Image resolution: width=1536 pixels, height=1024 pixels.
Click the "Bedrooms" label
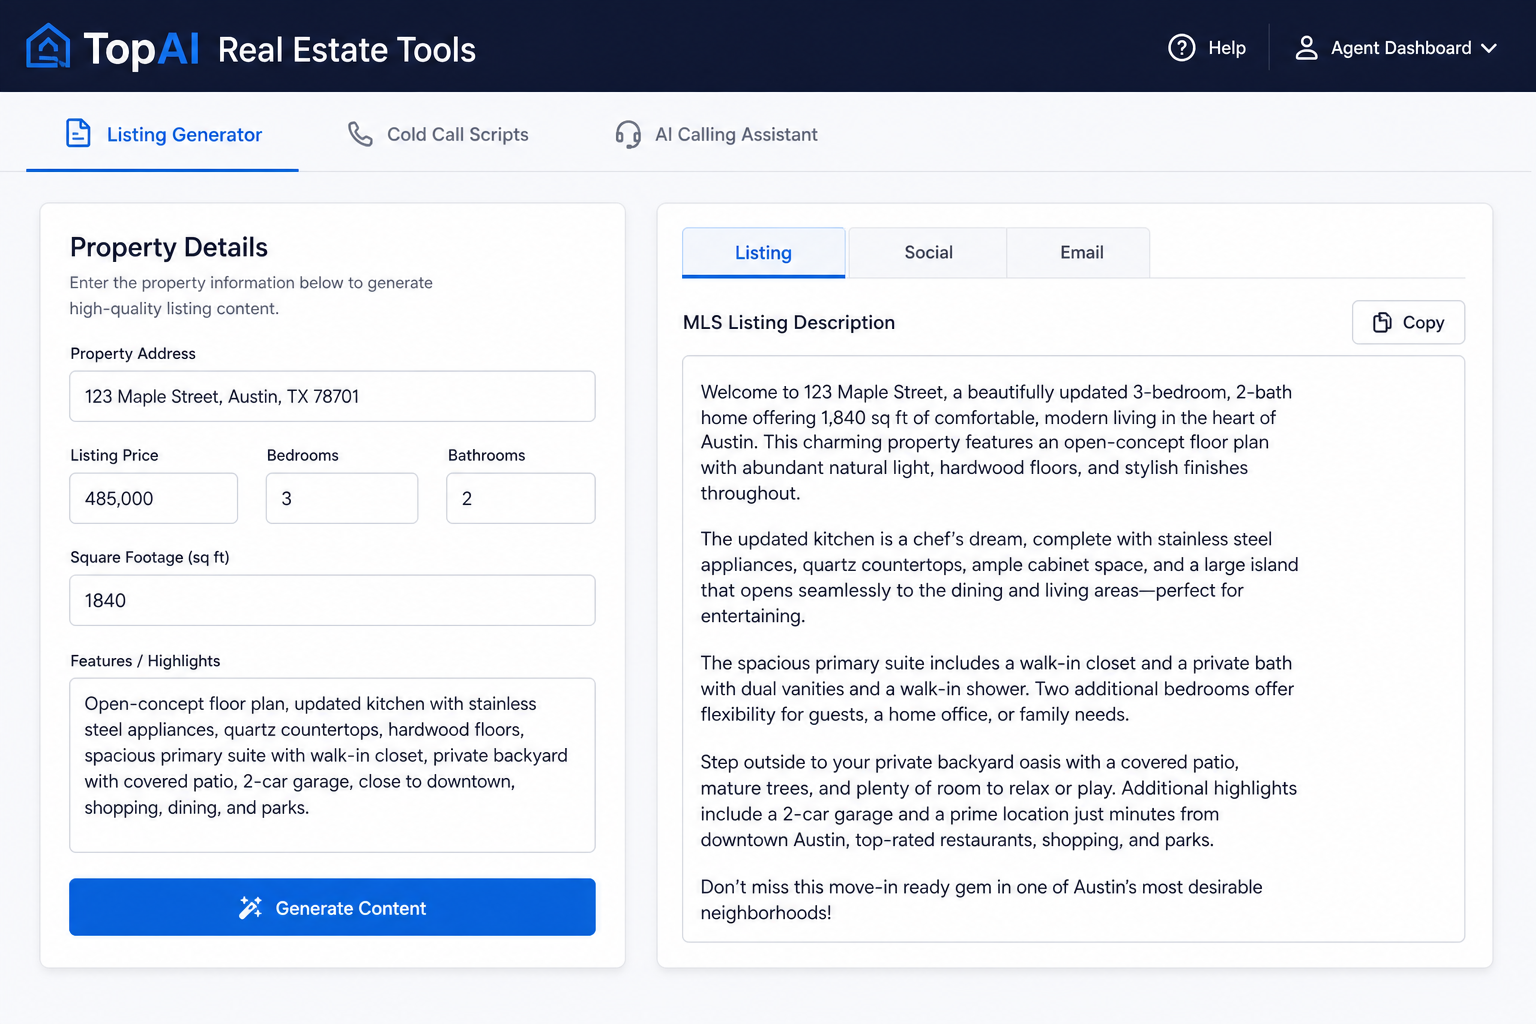click(x=303, y=455)
